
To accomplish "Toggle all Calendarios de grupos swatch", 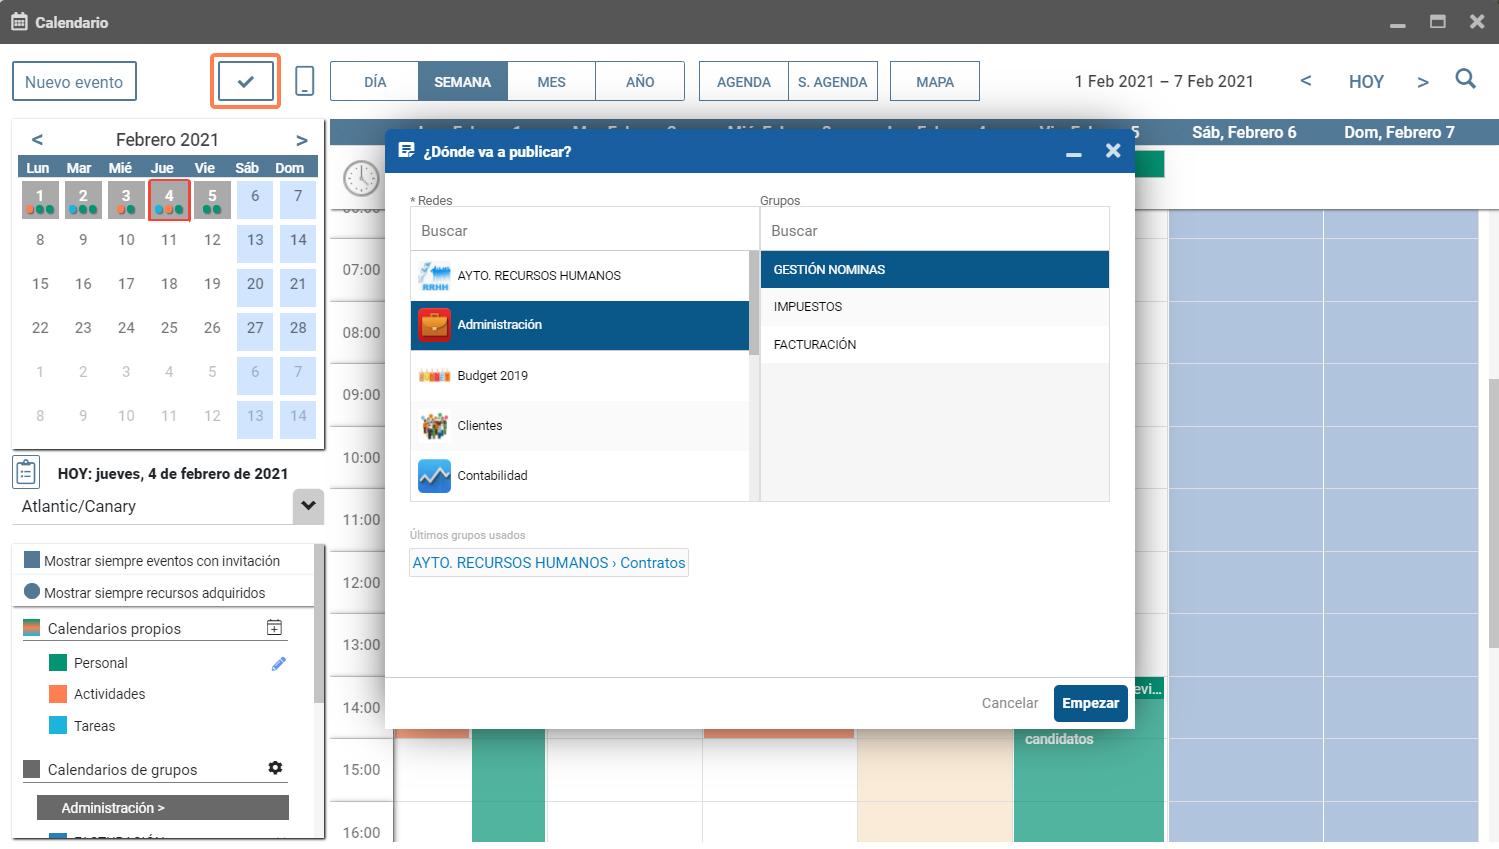I will (32, 769).
